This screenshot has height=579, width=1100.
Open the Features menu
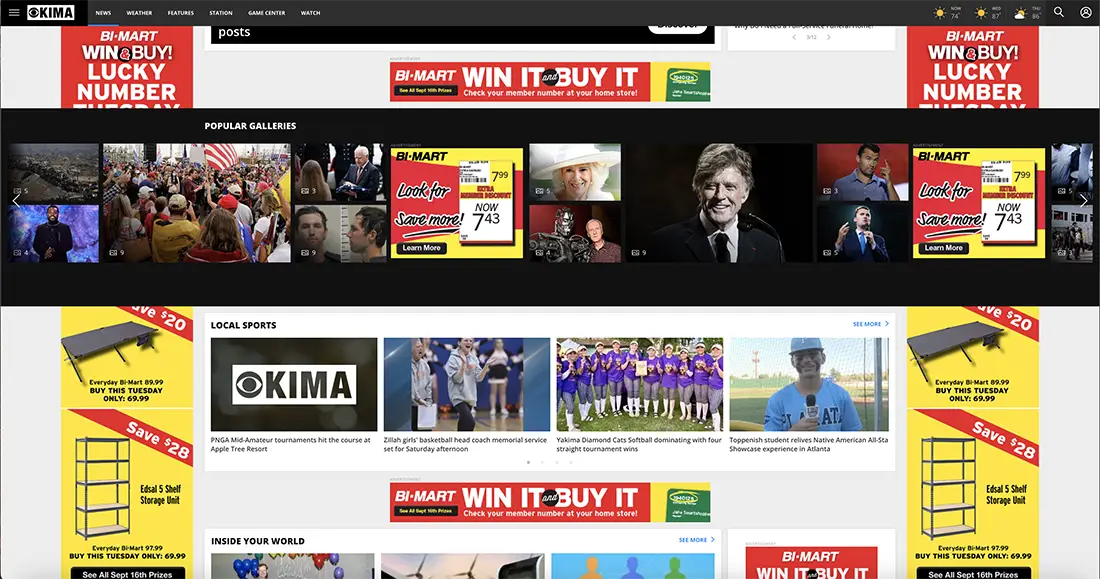[x=180, y=13]
